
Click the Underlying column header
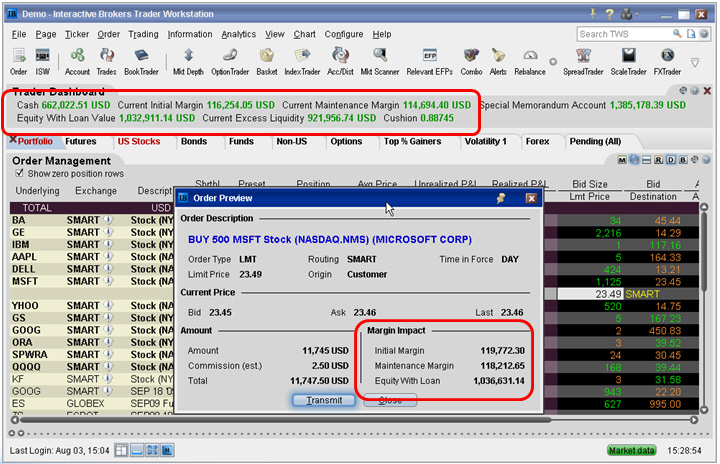click(x=38, y=191)
